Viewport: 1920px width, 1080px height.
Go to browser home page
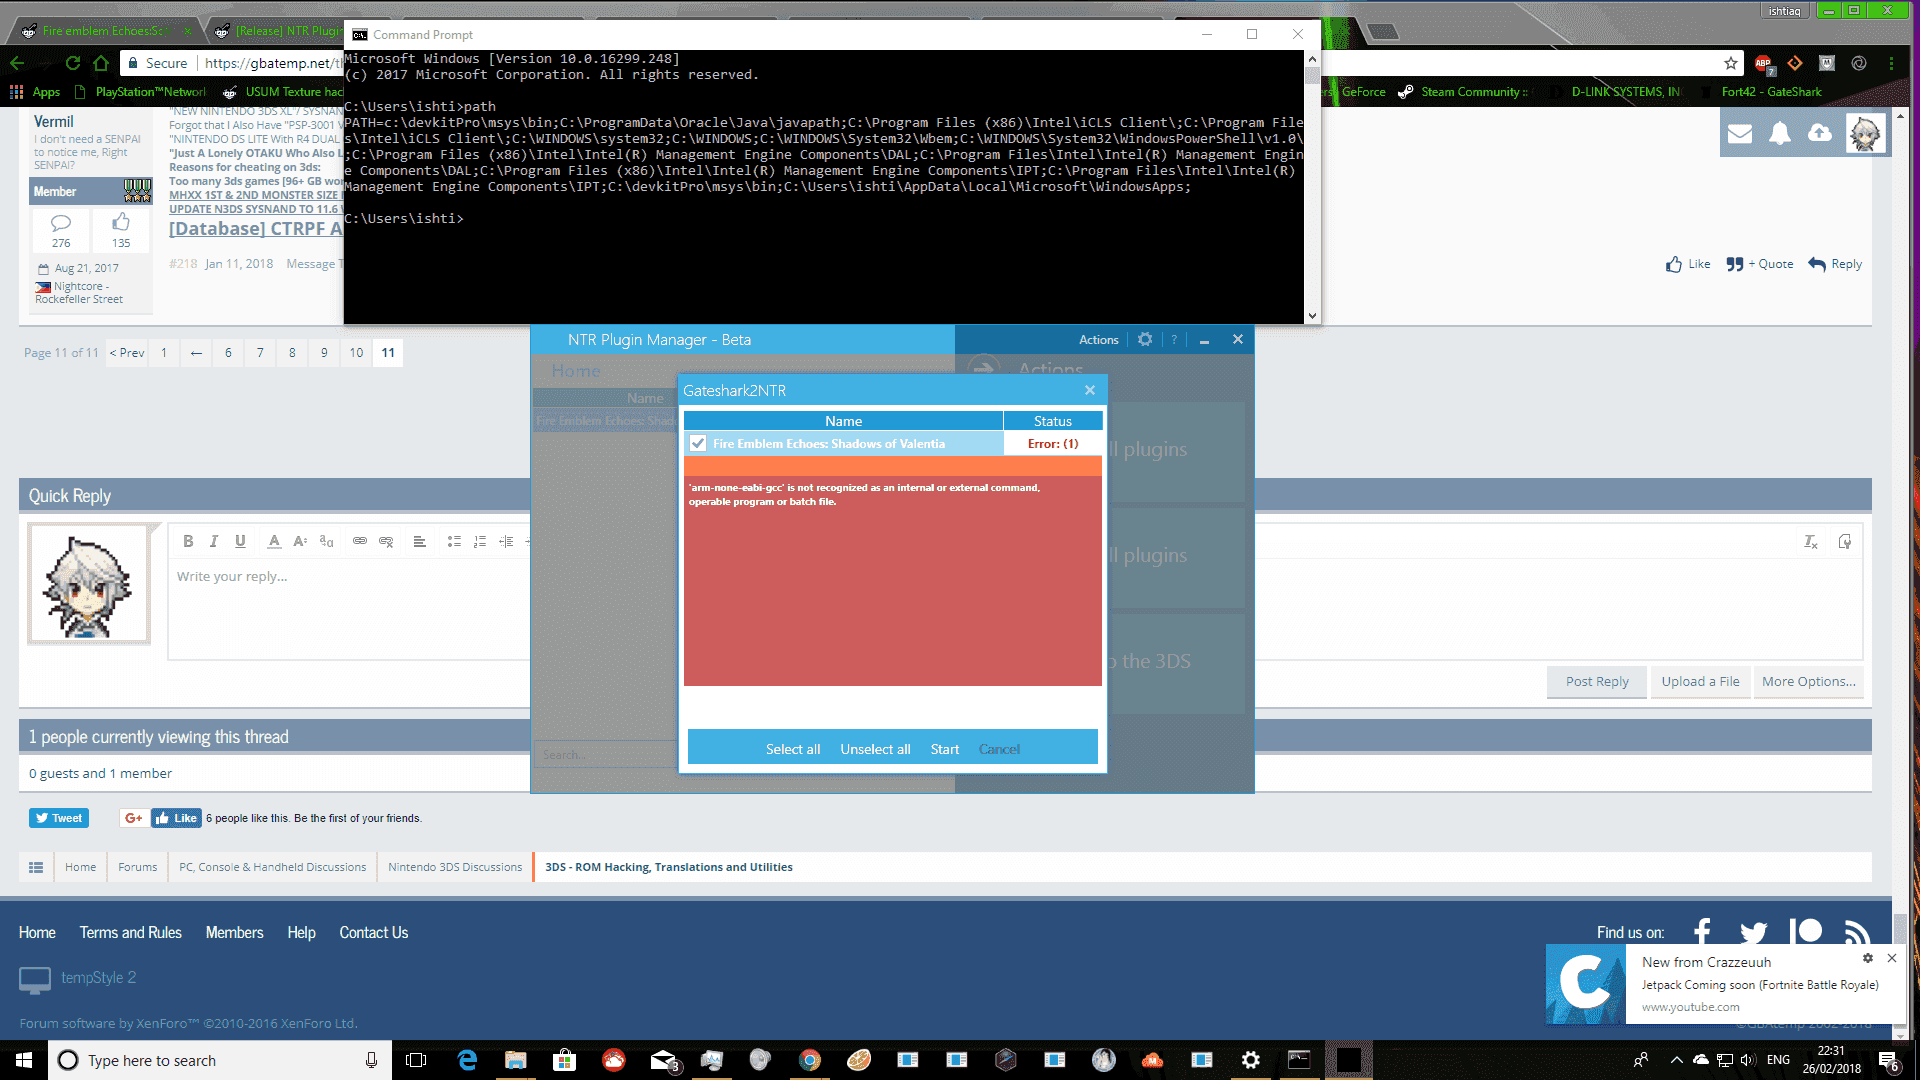(101, 63)
